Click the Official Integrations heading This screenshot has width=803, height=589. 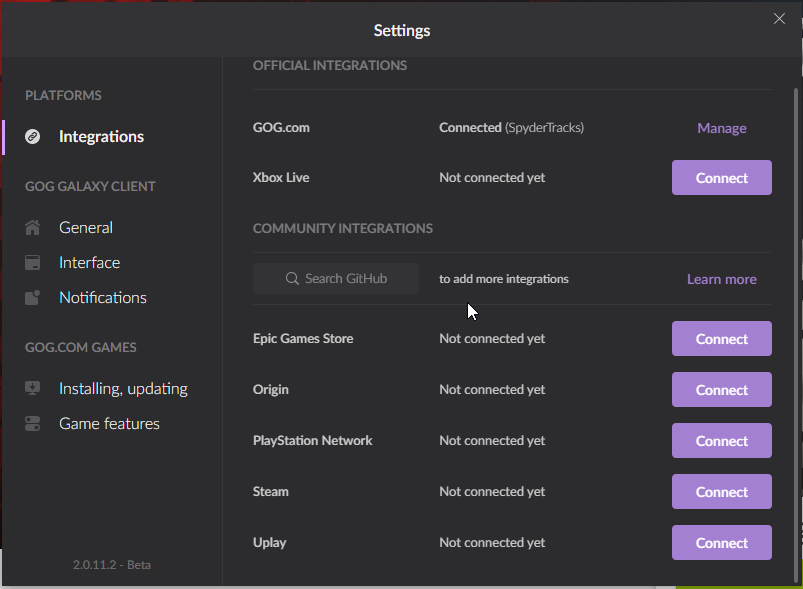coord(330,66)
